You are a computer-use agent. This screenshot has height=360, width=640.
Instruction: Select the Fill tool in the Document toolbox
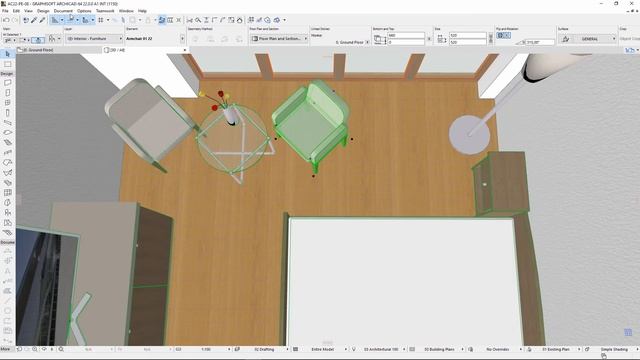(x=7, y=291)
